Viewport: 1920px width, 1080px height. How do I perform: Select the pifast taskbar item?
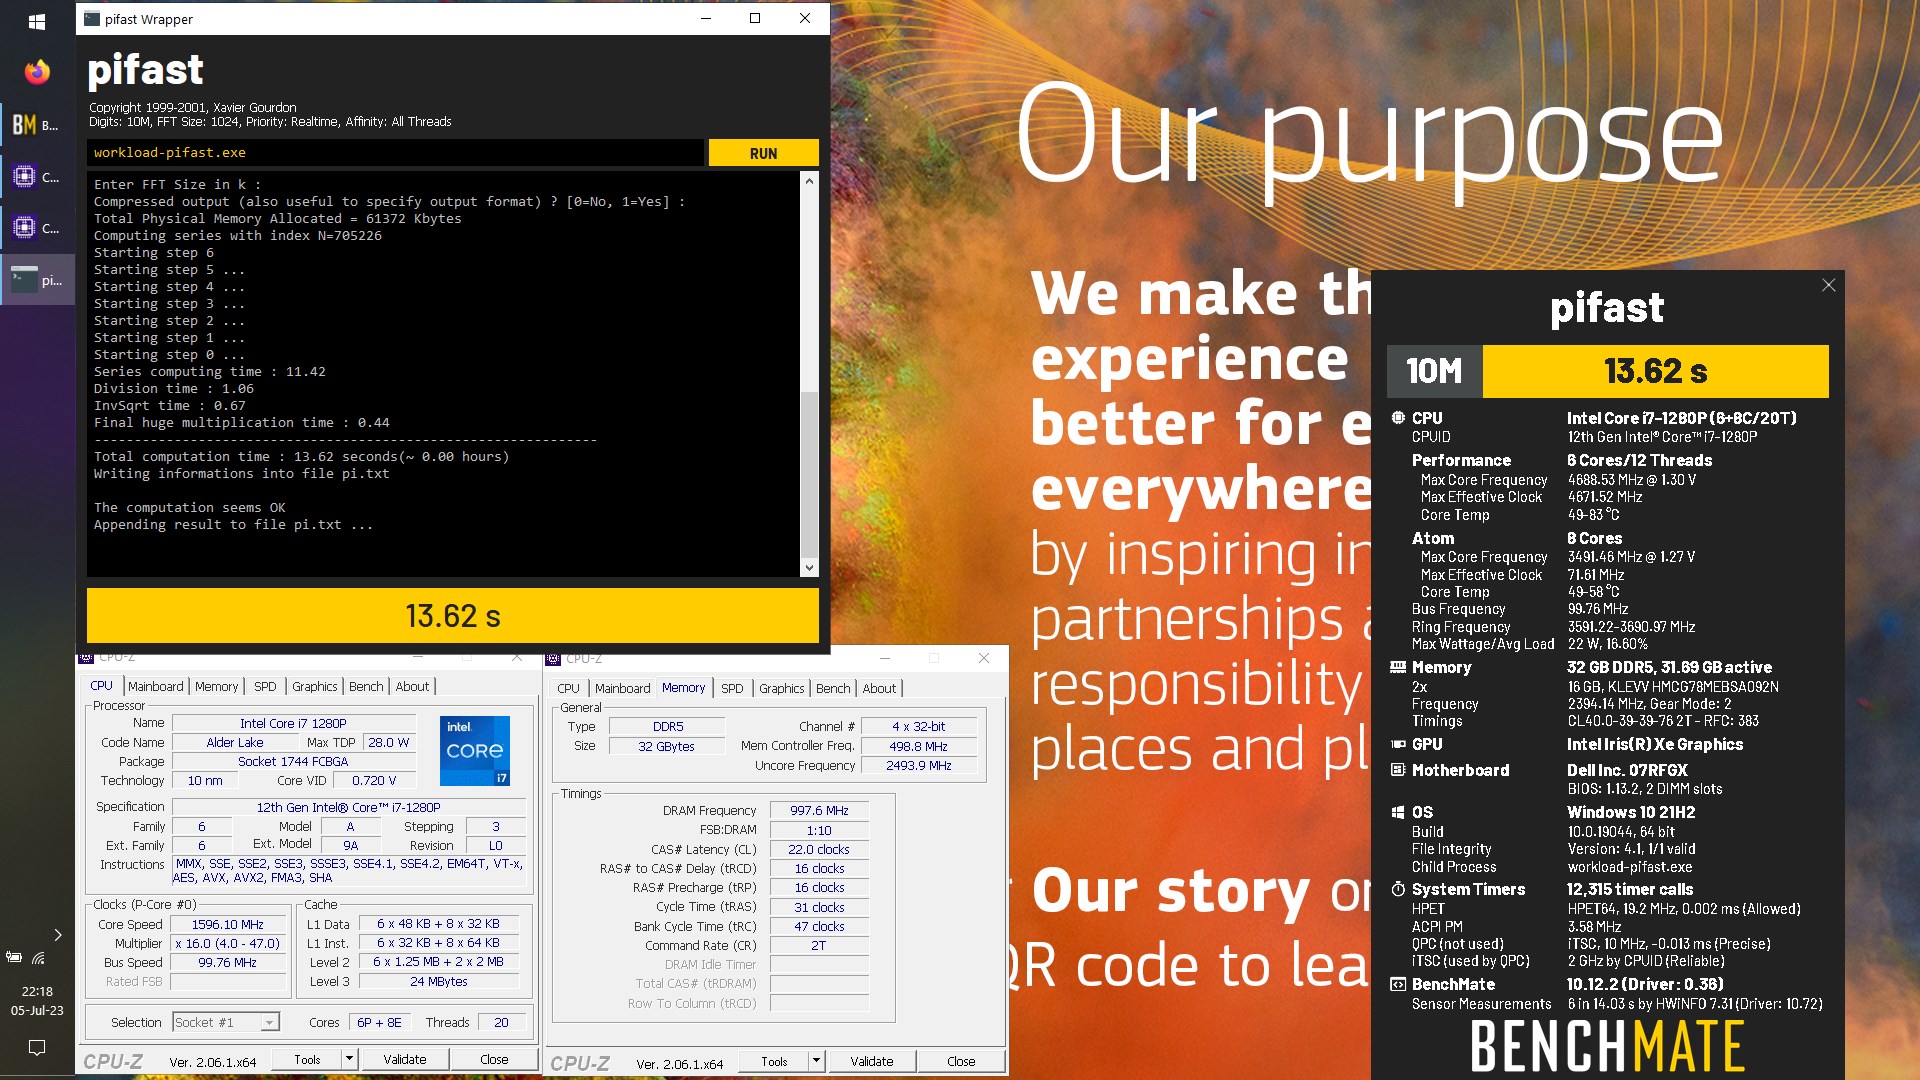37,281
